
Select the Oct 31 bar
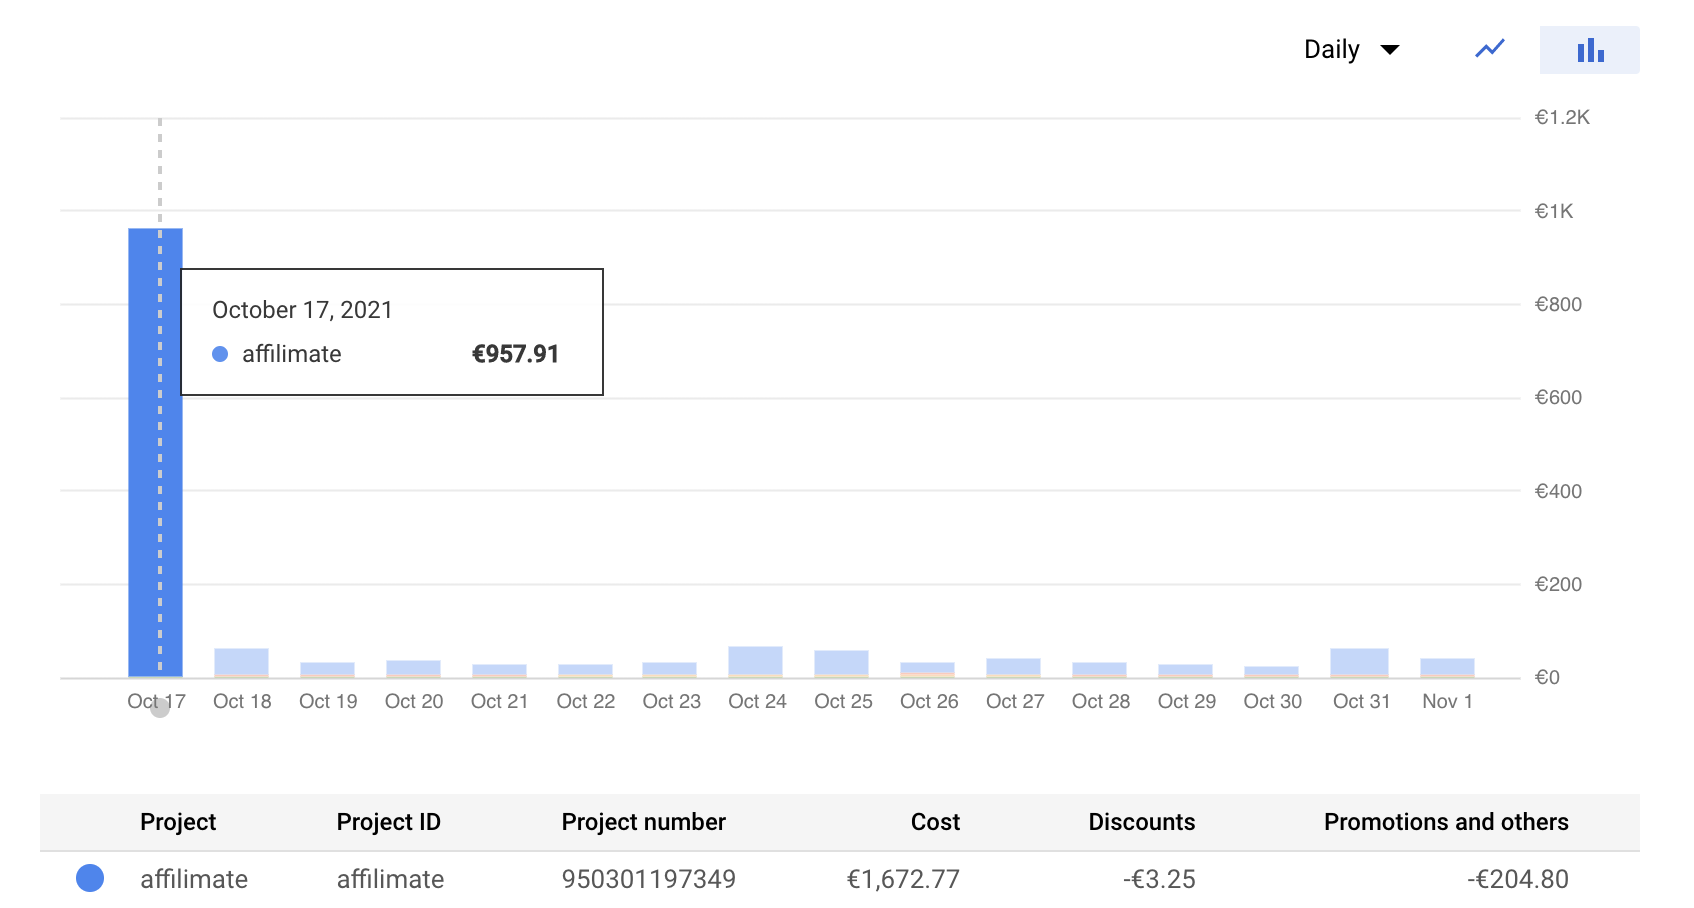pyautogui.click(x=1359, y=663)
